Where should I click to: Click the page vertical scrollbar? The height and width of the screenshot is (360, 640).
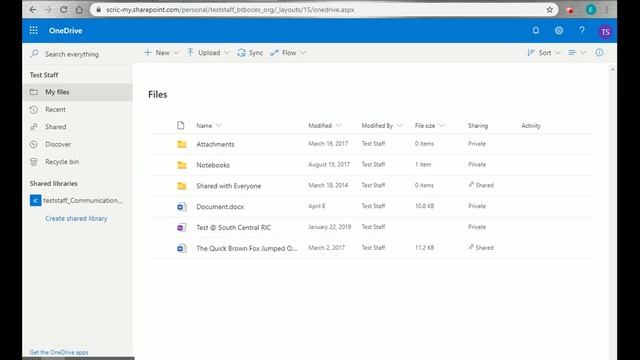point(612,212)
